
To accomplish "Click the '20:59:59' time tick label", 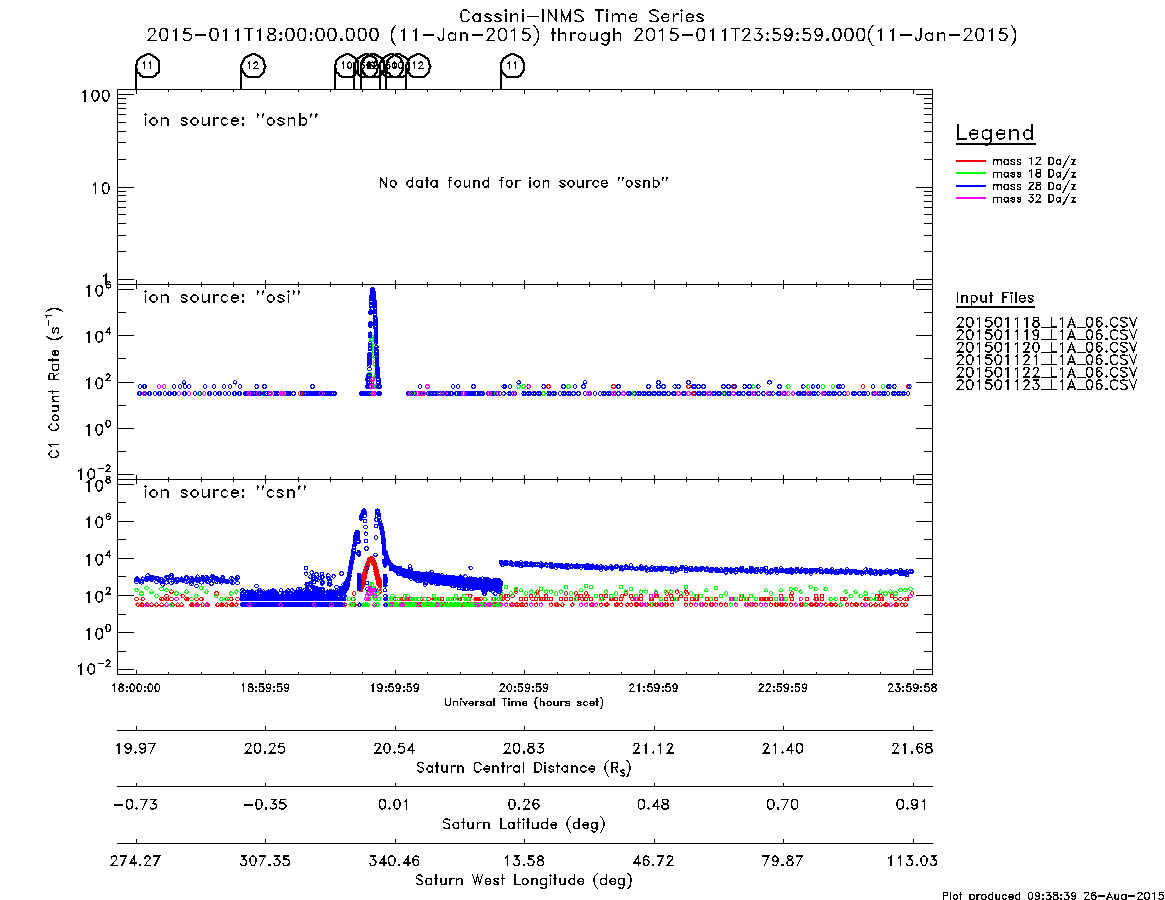I will click(524, 688).
